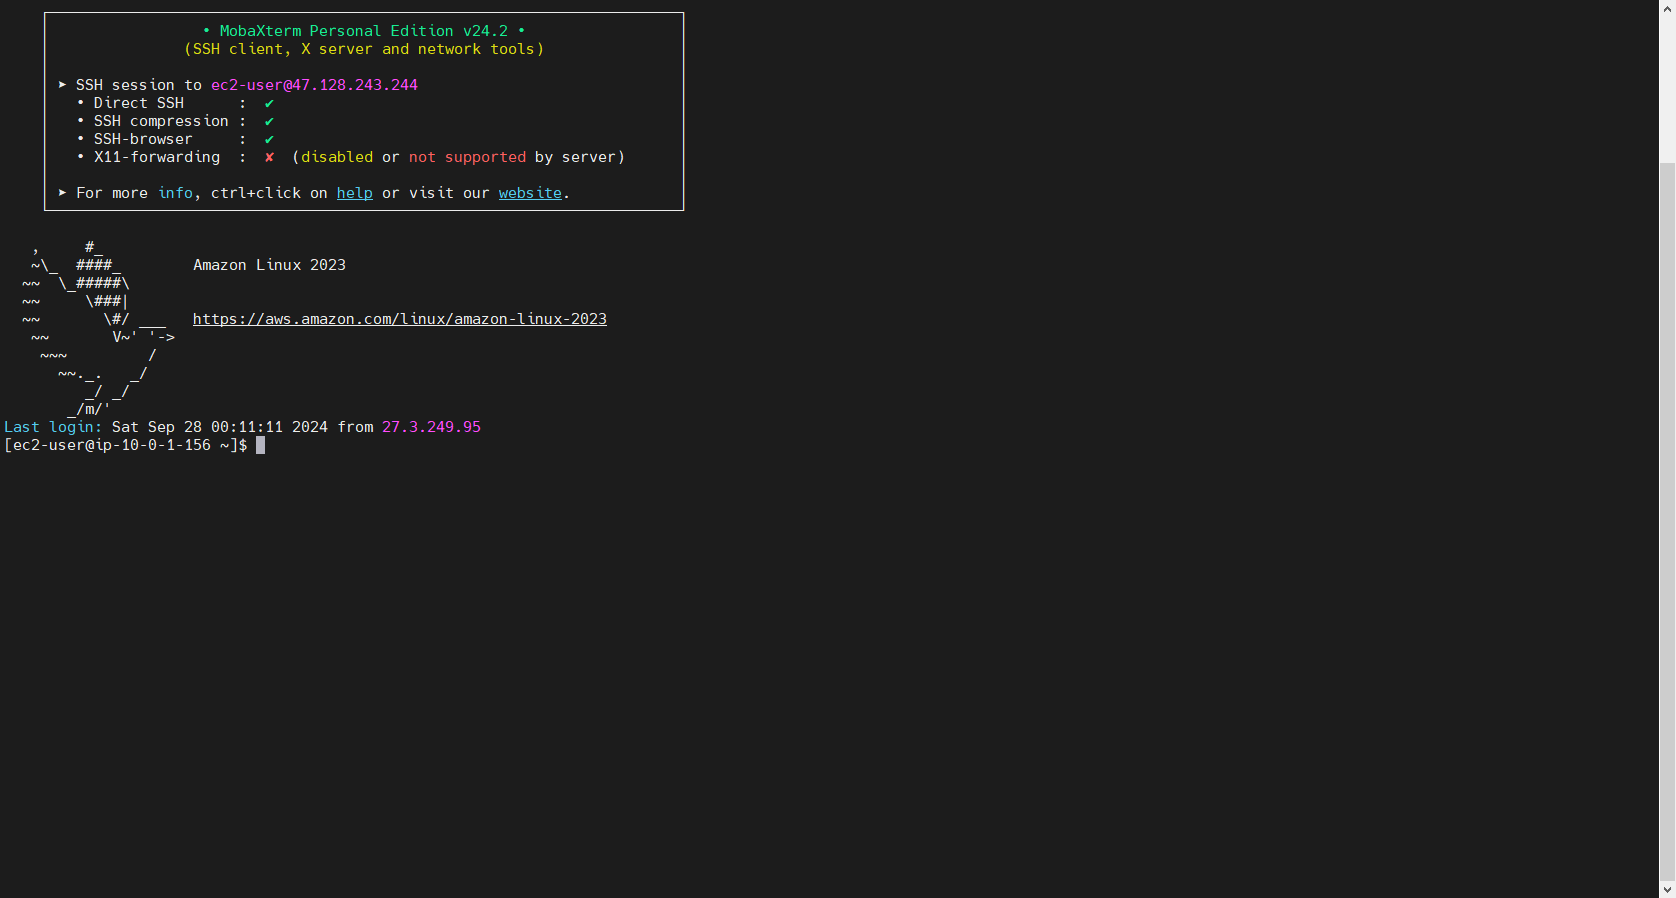The width and height of the screenshot is (1676, 898).
Task: Click the green checkmark beside SSH-browser
Action: [x=269, y=139]
